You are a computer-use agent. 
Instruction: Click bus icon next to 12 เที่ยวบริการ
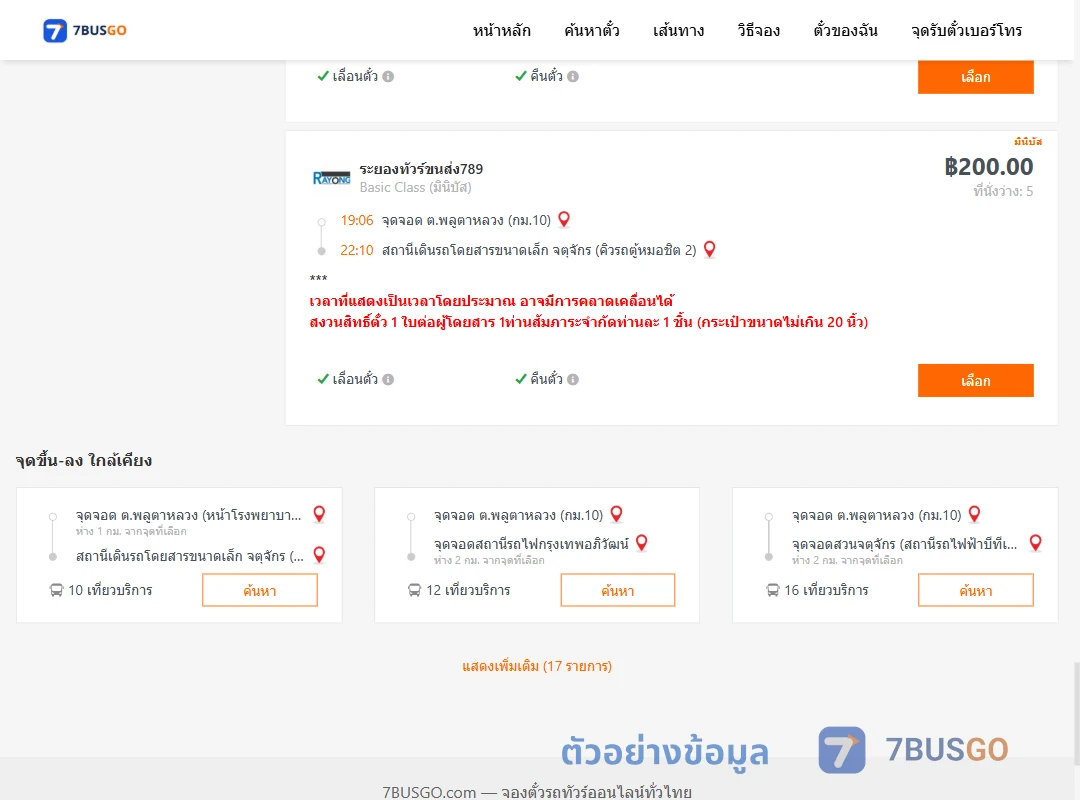[x=414, y=591]
